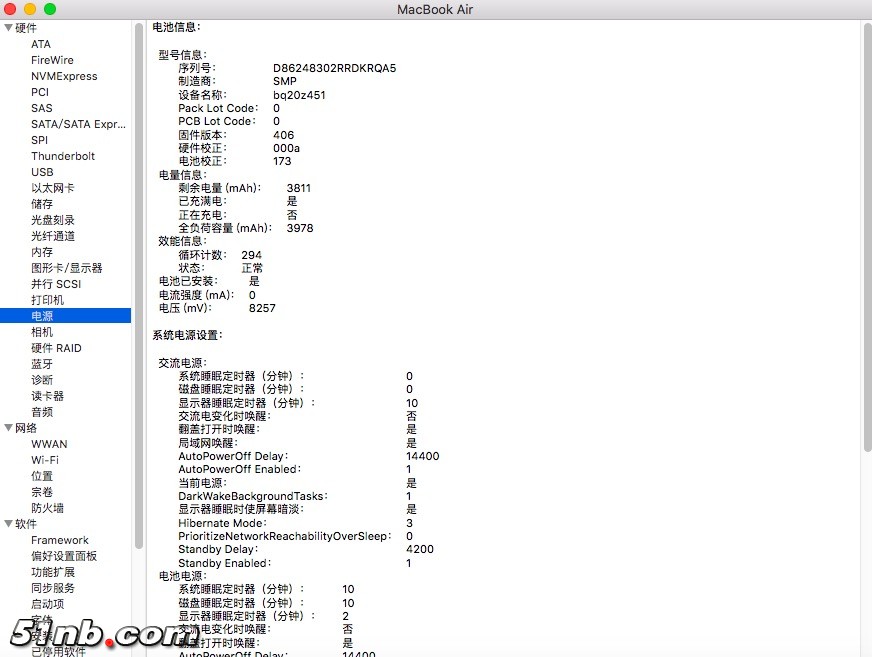872x657 pixels.
Task: Collapse the 网络 section disclosure triangle
Action: point(9,428)
